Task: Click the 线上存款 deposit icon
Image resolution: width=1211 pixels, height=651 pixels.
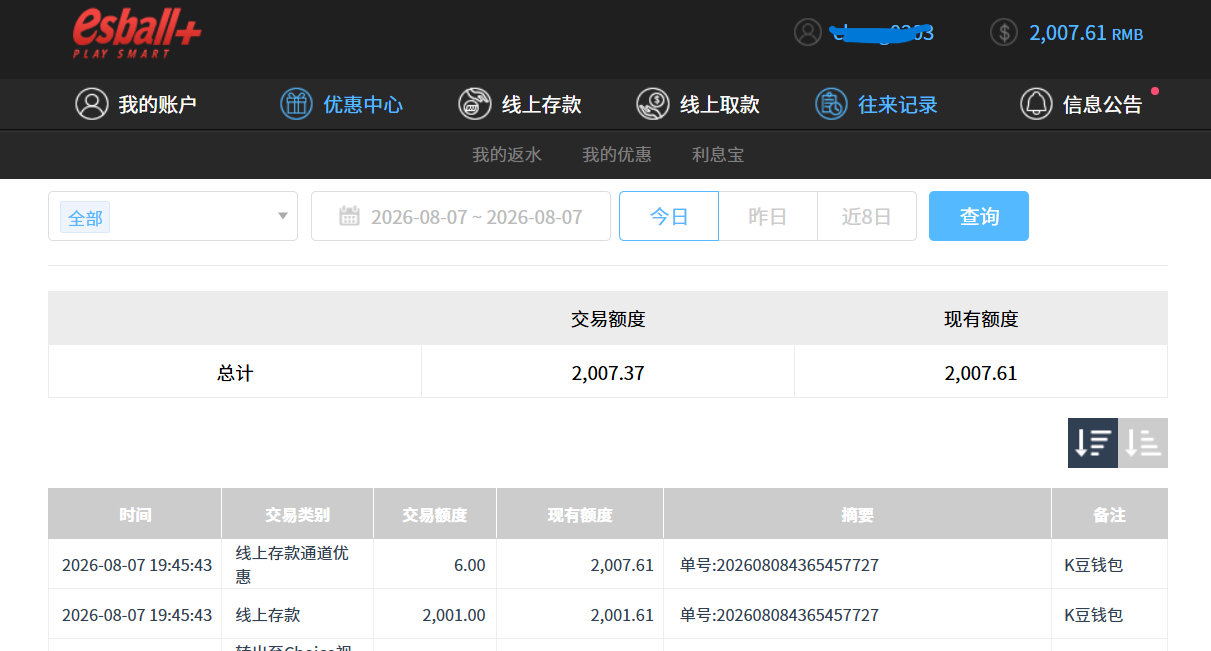Action: pyautogui.click(x=475, y=104)
